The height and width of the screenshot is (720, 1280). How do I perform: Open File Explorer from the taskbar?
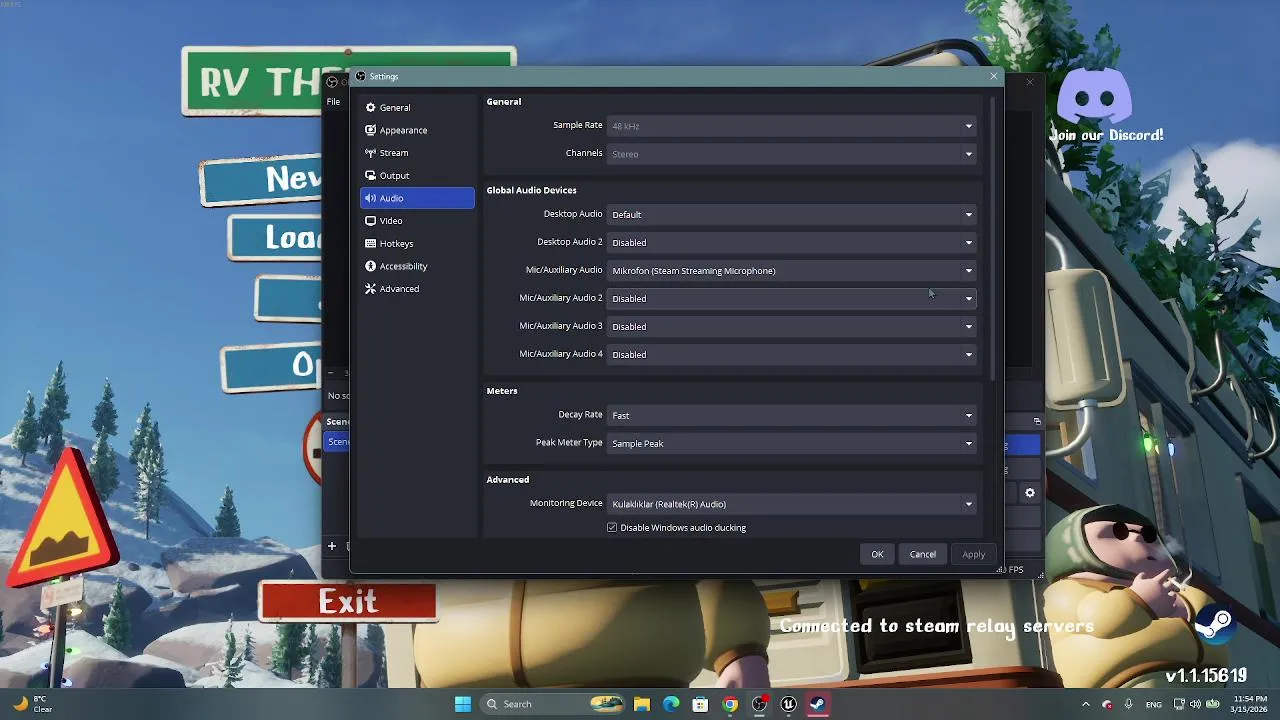click(642, 704)
